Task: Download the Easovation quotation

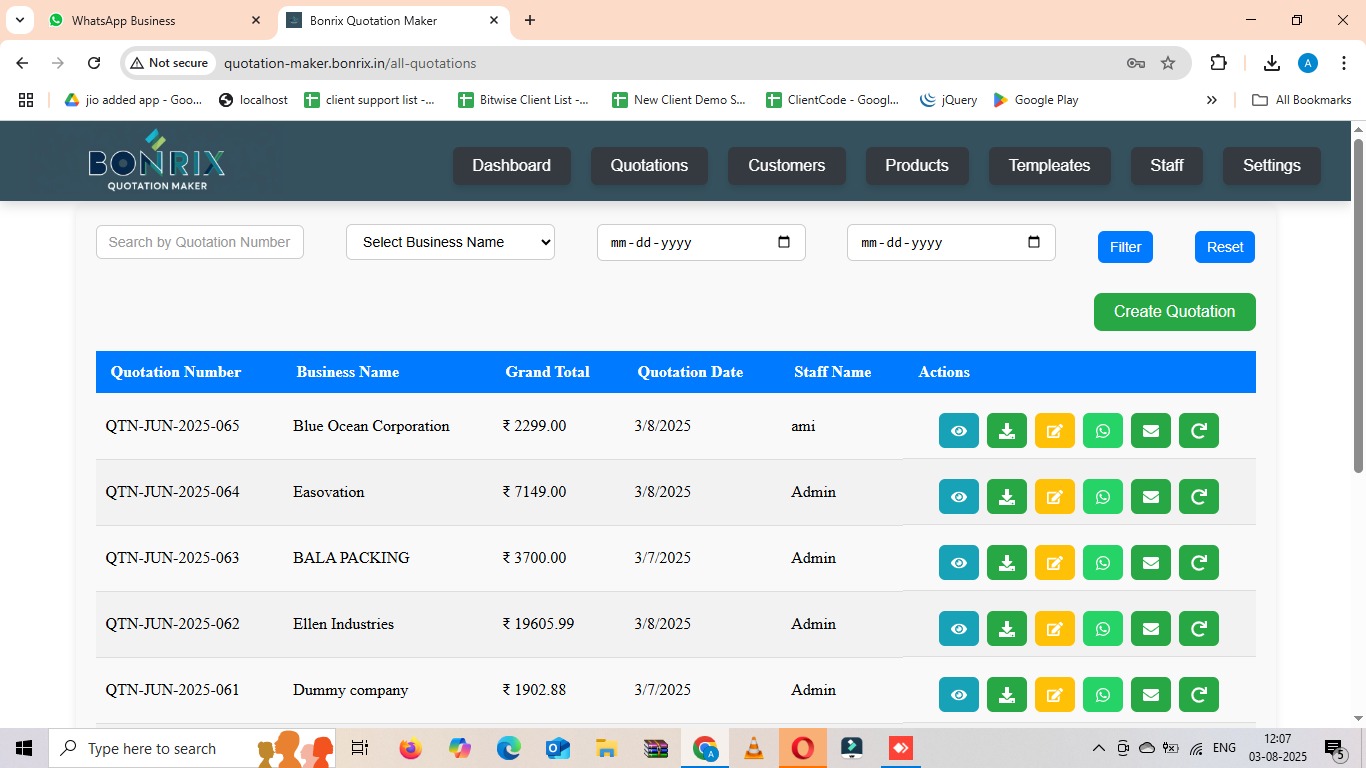Action: coord(1007,497)
